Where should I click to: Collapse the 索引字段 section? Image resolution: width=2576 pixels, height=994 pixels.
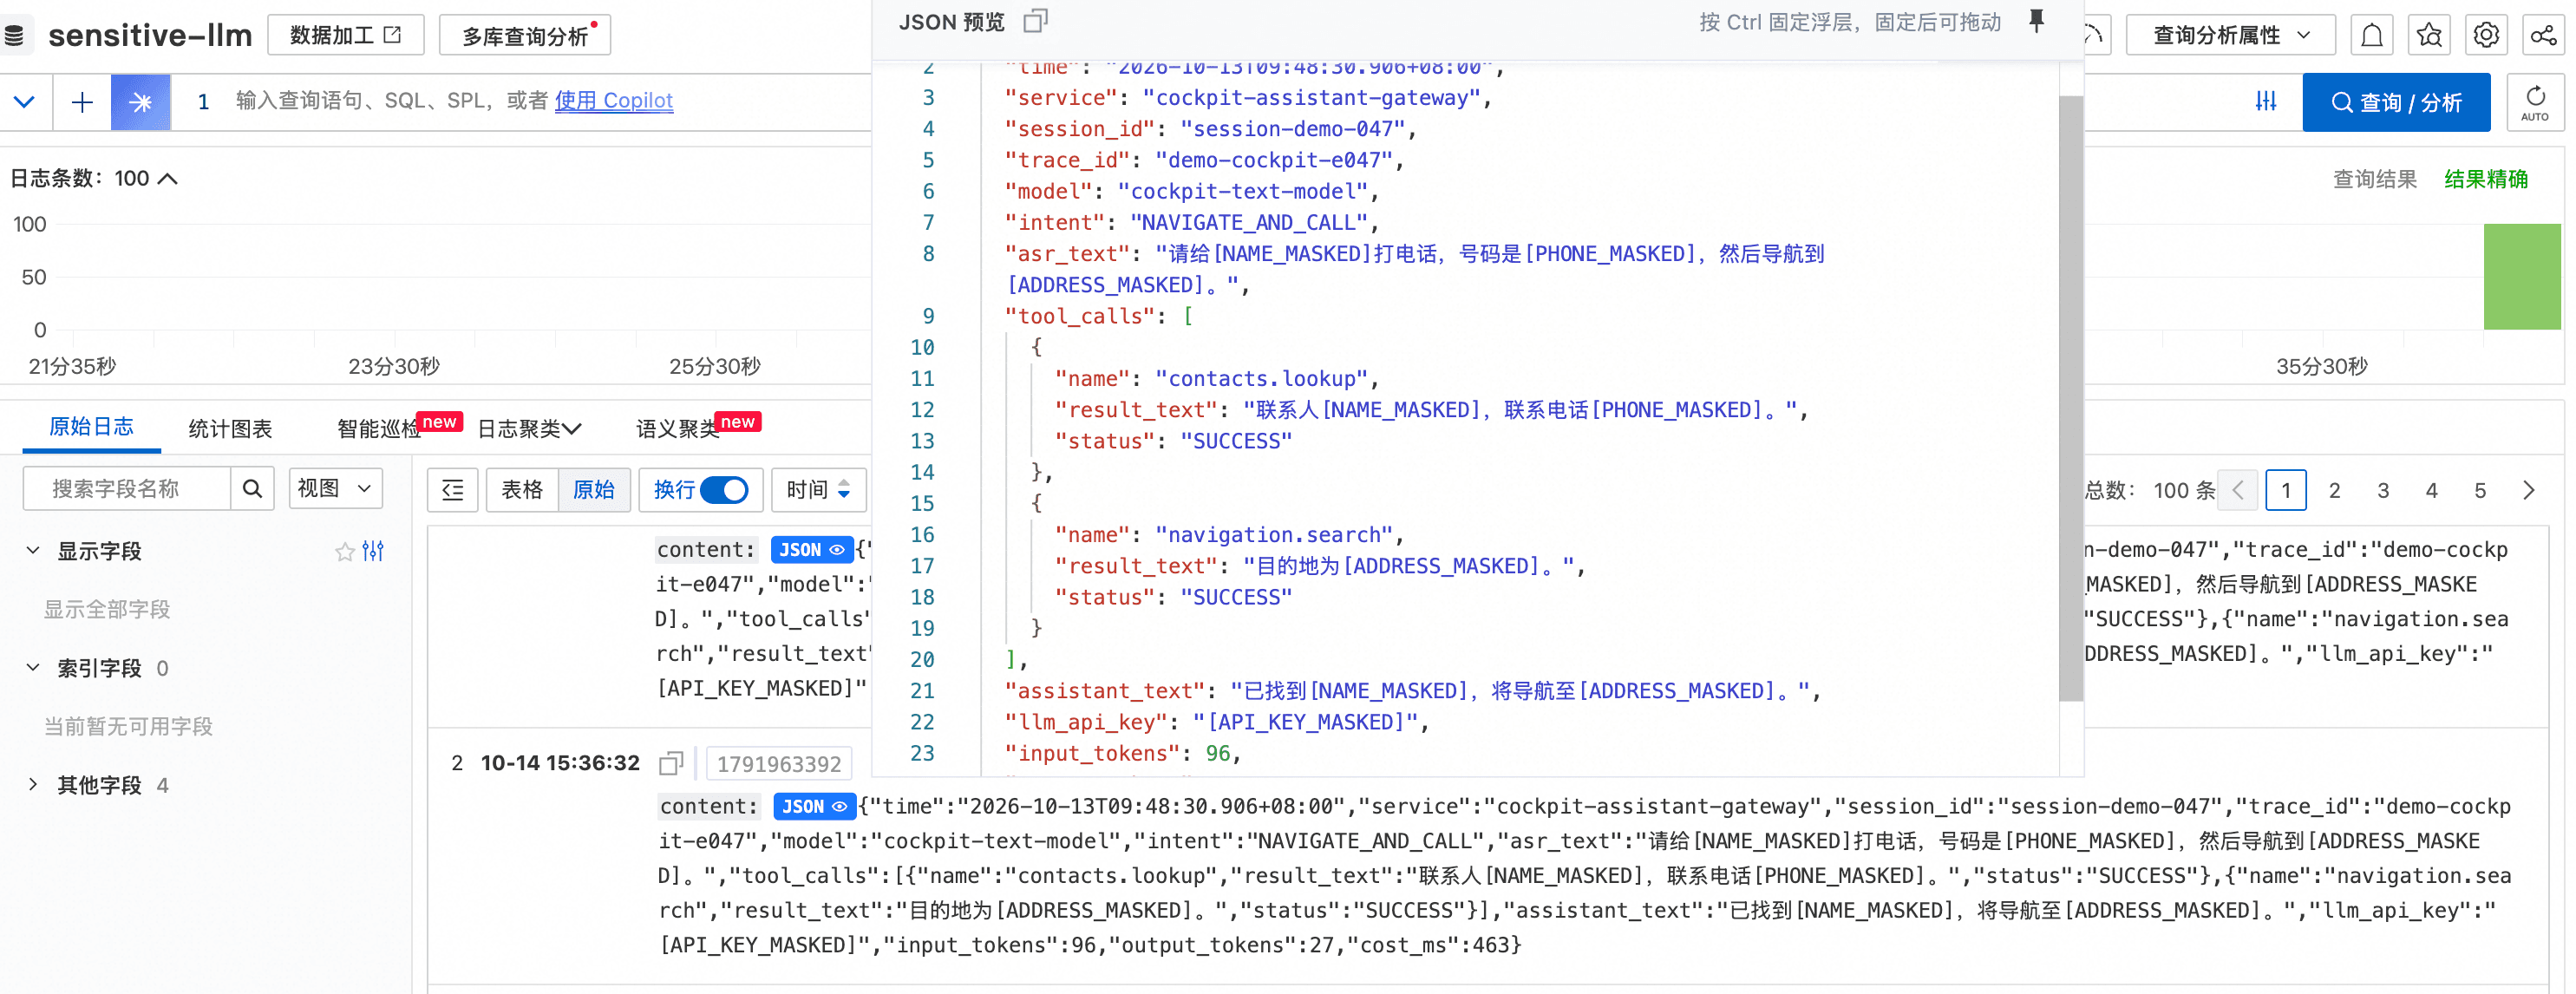(33, 668)
